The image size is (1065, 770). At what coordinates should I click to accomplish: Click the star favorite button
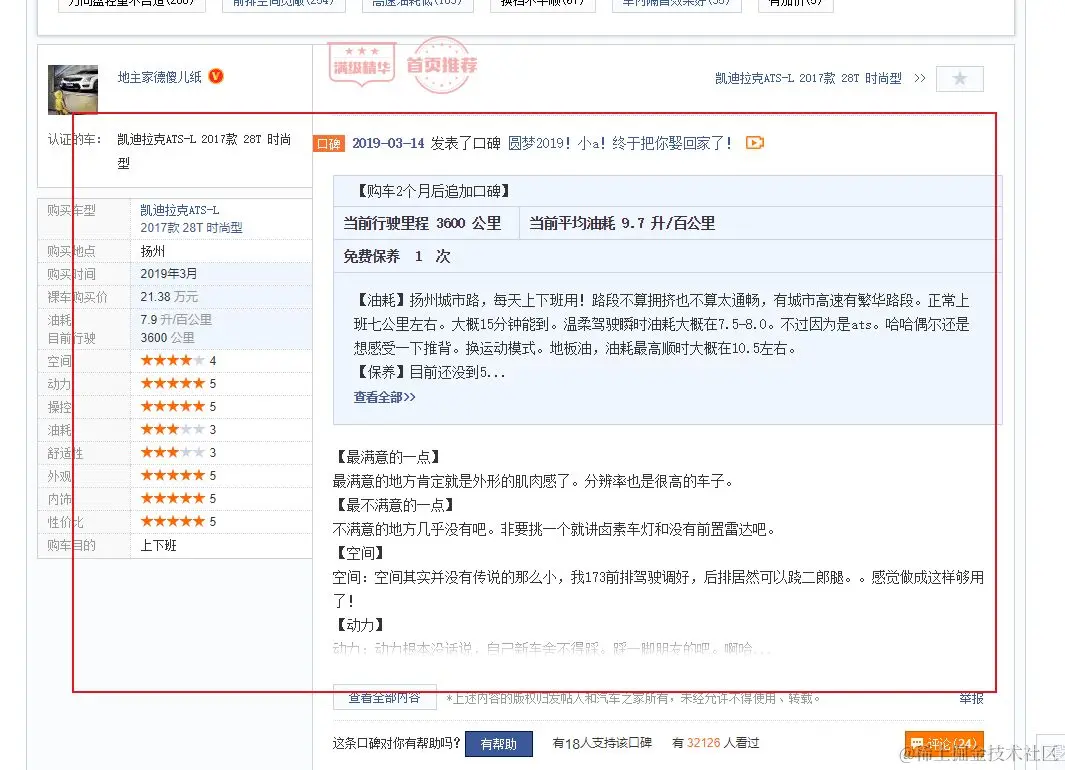(959, 79)
